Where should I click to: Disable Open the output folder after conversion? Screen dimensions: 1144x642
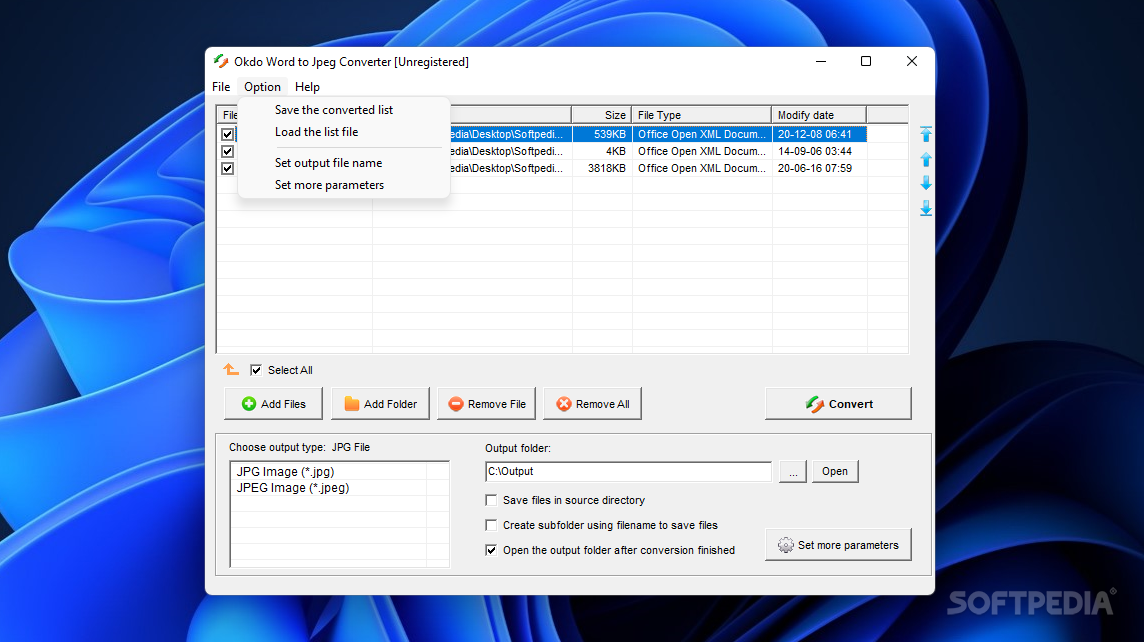(x=491, y=550)
